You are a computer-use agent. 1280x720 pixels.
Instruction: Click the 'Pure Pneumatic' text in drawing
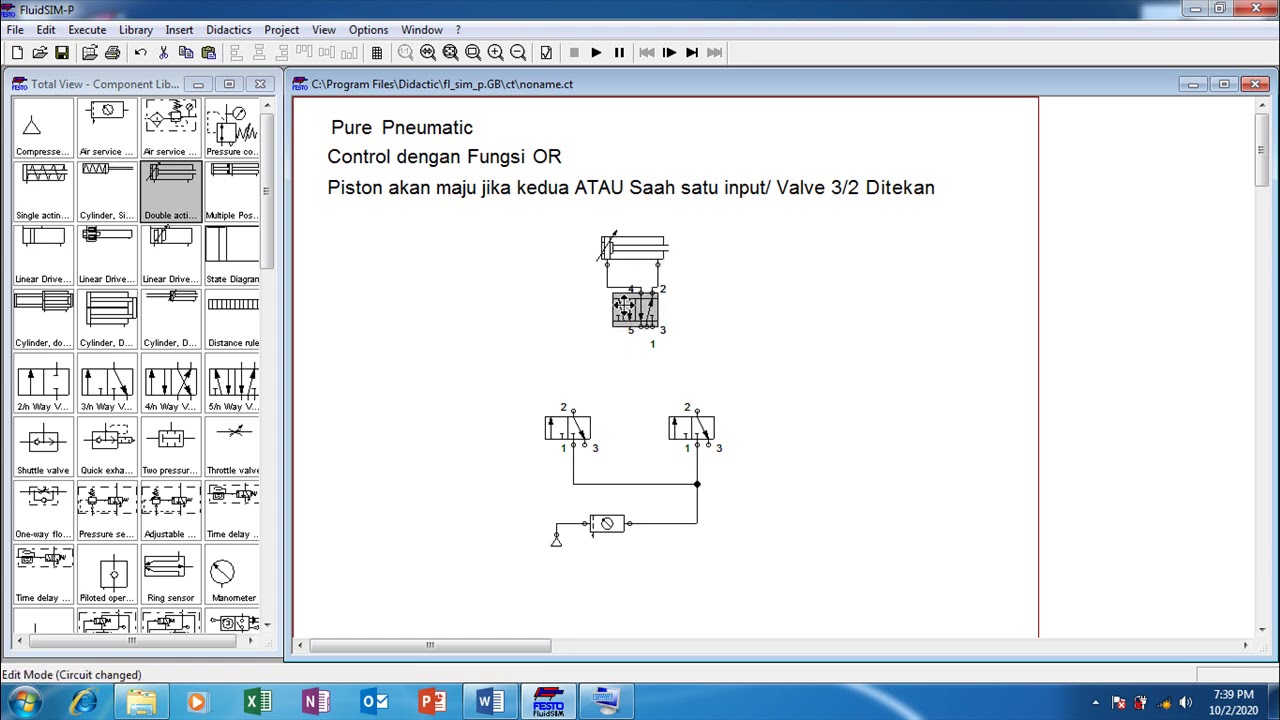click(x=402, y=127)
